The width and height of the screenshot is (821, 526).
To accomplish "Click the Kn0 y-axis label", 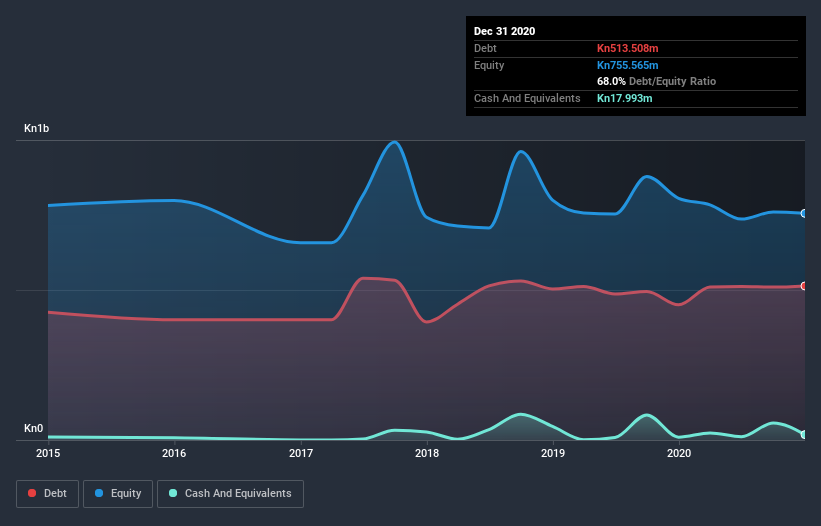I will [34, 428].
